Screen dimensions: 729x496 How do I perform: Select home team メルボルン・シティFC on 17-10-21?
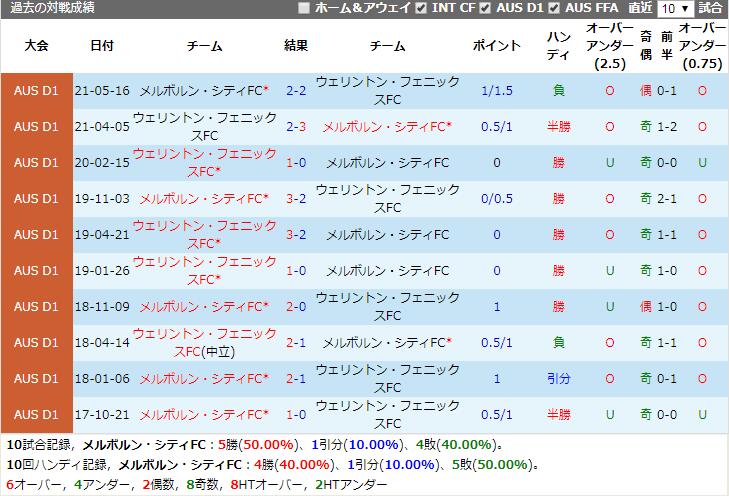point(204,415)
